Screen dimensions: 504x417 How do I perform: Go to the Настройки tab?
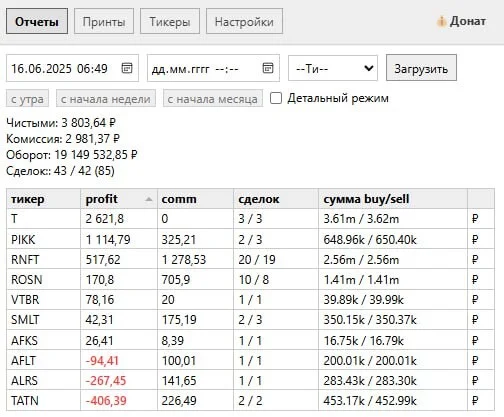(x=244, y=22)
